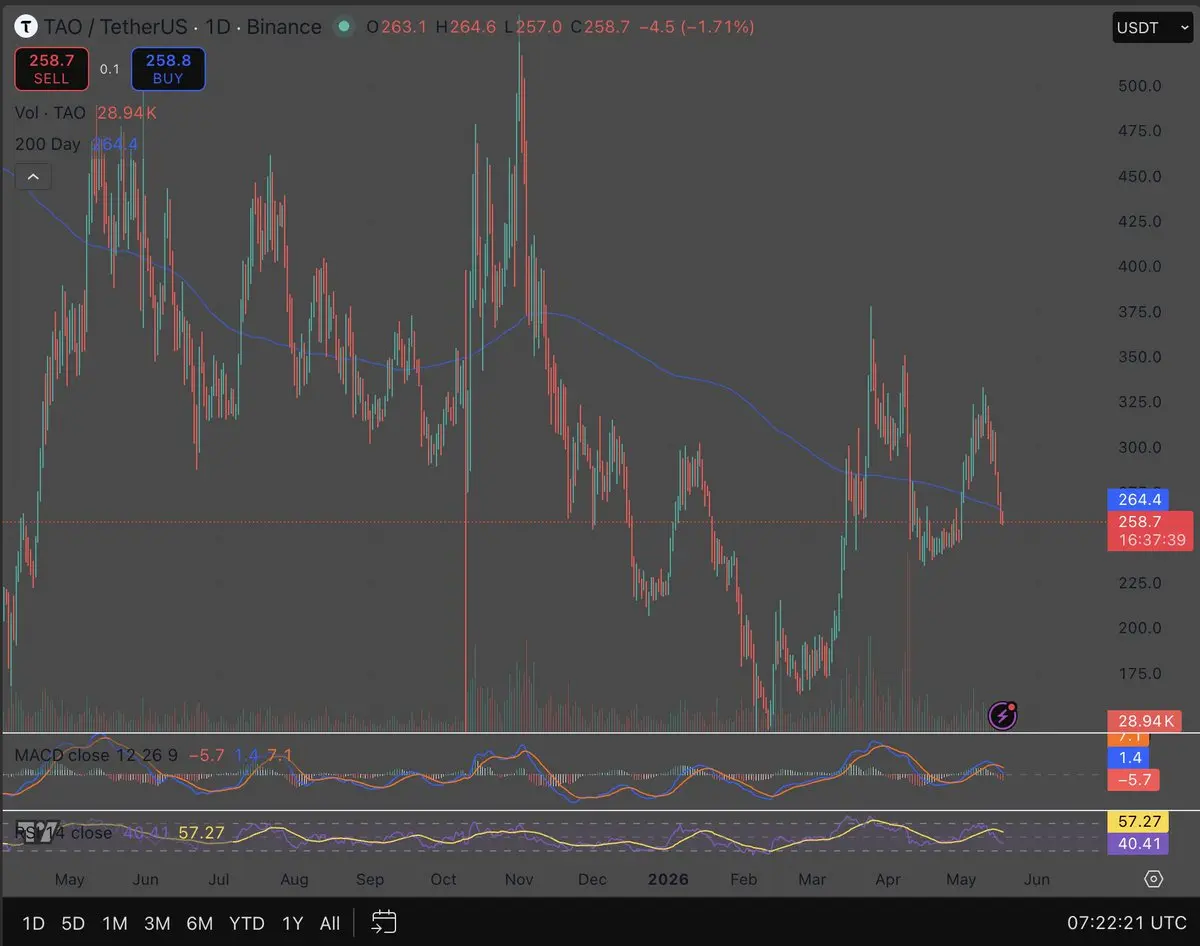
Task: Click the Jun label at the right of the time axis
Action: coord(1038,879)
